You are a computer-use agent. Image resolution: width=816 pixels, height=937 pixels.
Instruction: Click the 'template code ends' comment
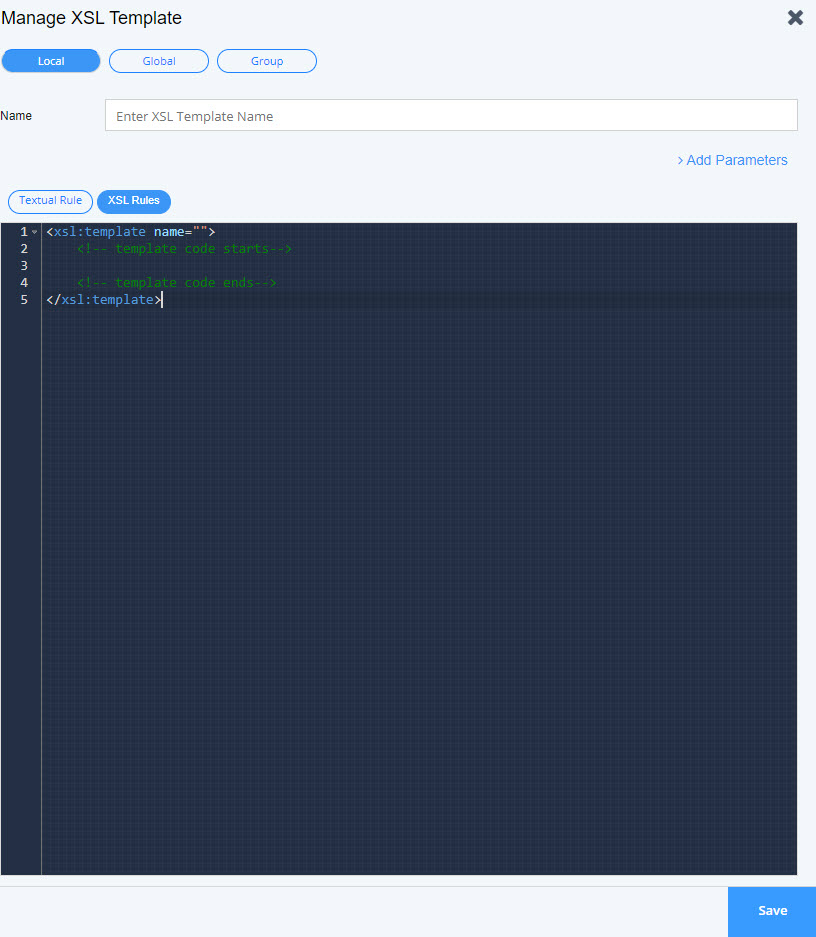[176, 283]
